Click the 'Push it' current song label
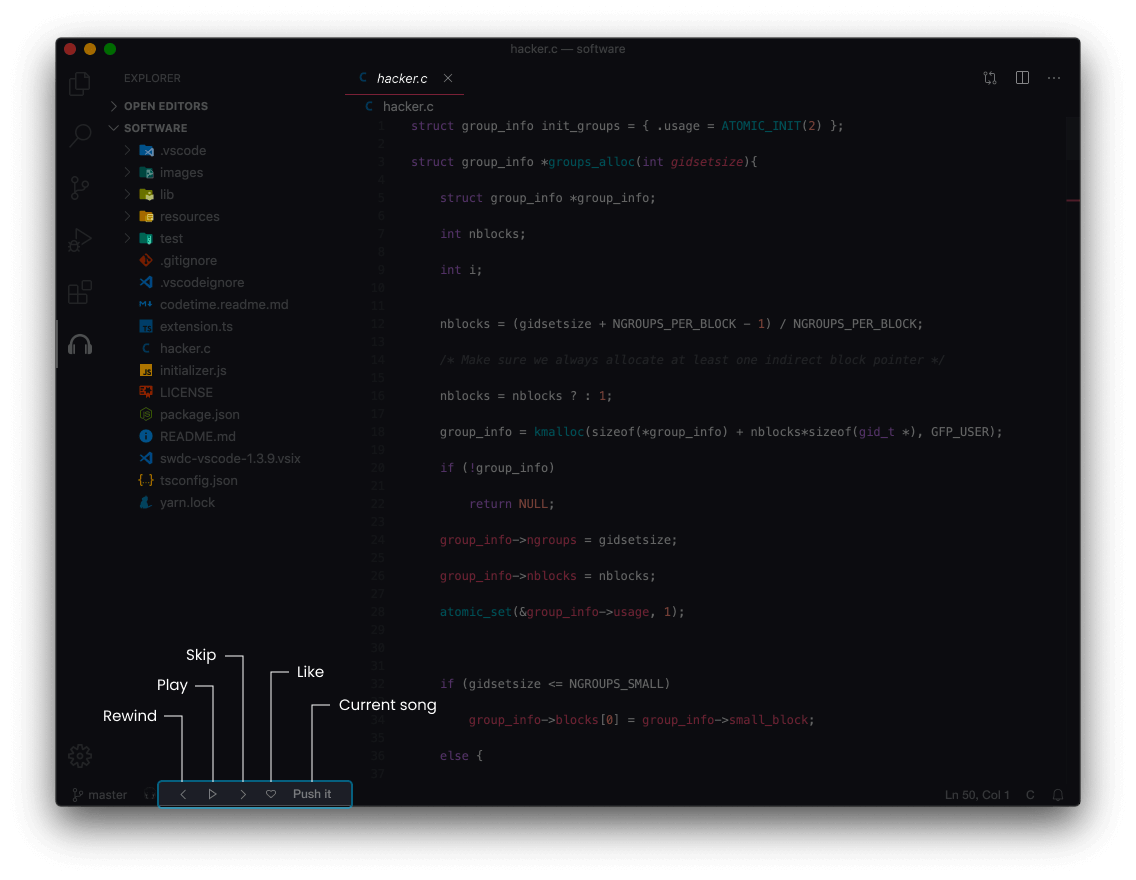Screen dimensions: 1136x880 [312, 793]
